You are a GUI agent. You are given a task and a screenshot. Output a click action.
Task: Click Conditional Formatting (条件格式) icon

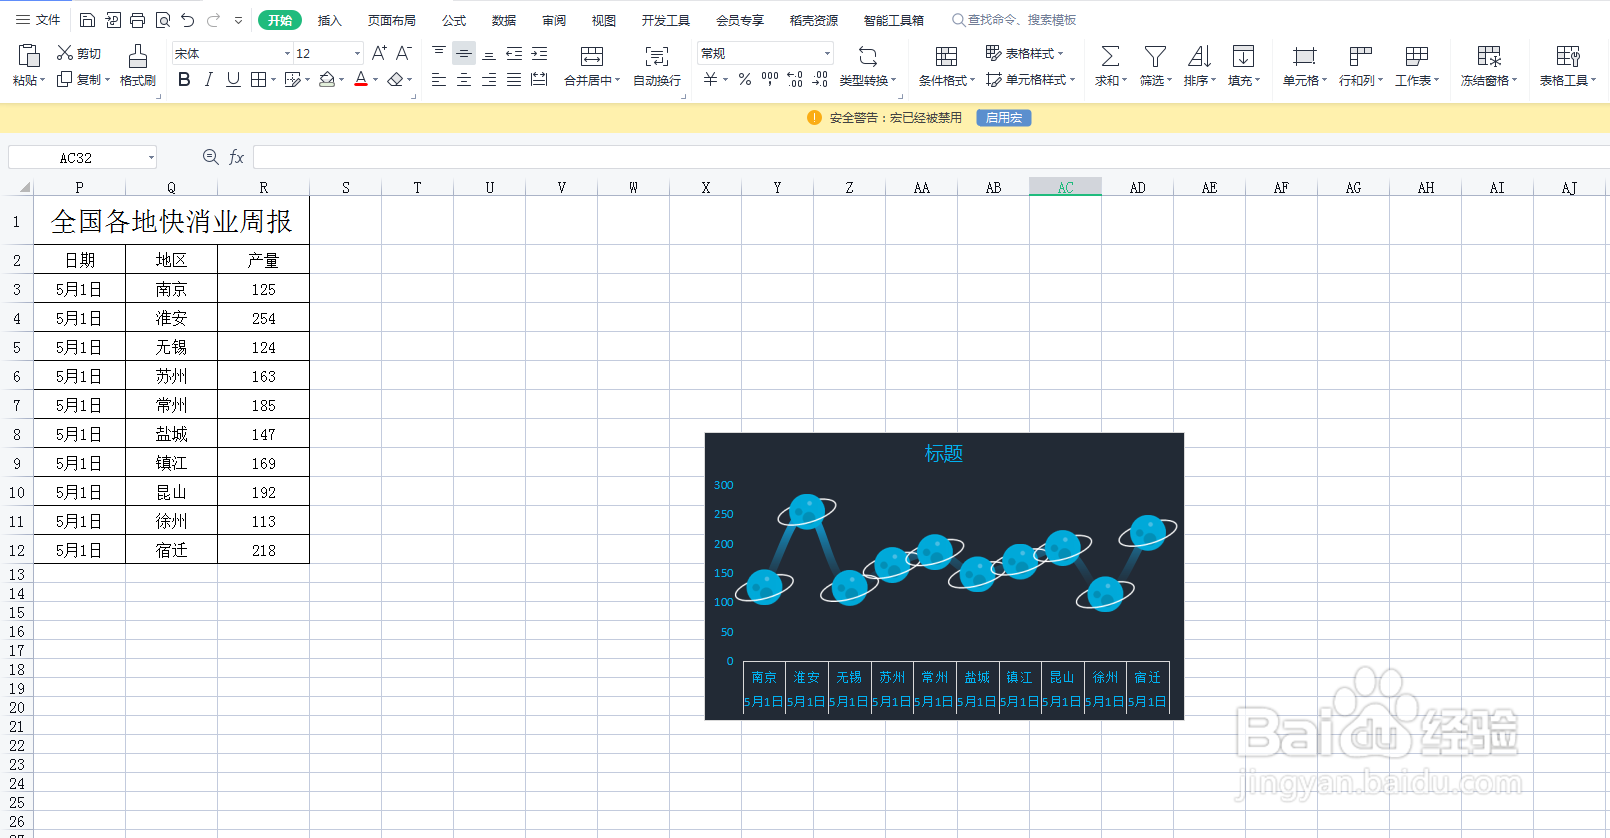[946, 56]
